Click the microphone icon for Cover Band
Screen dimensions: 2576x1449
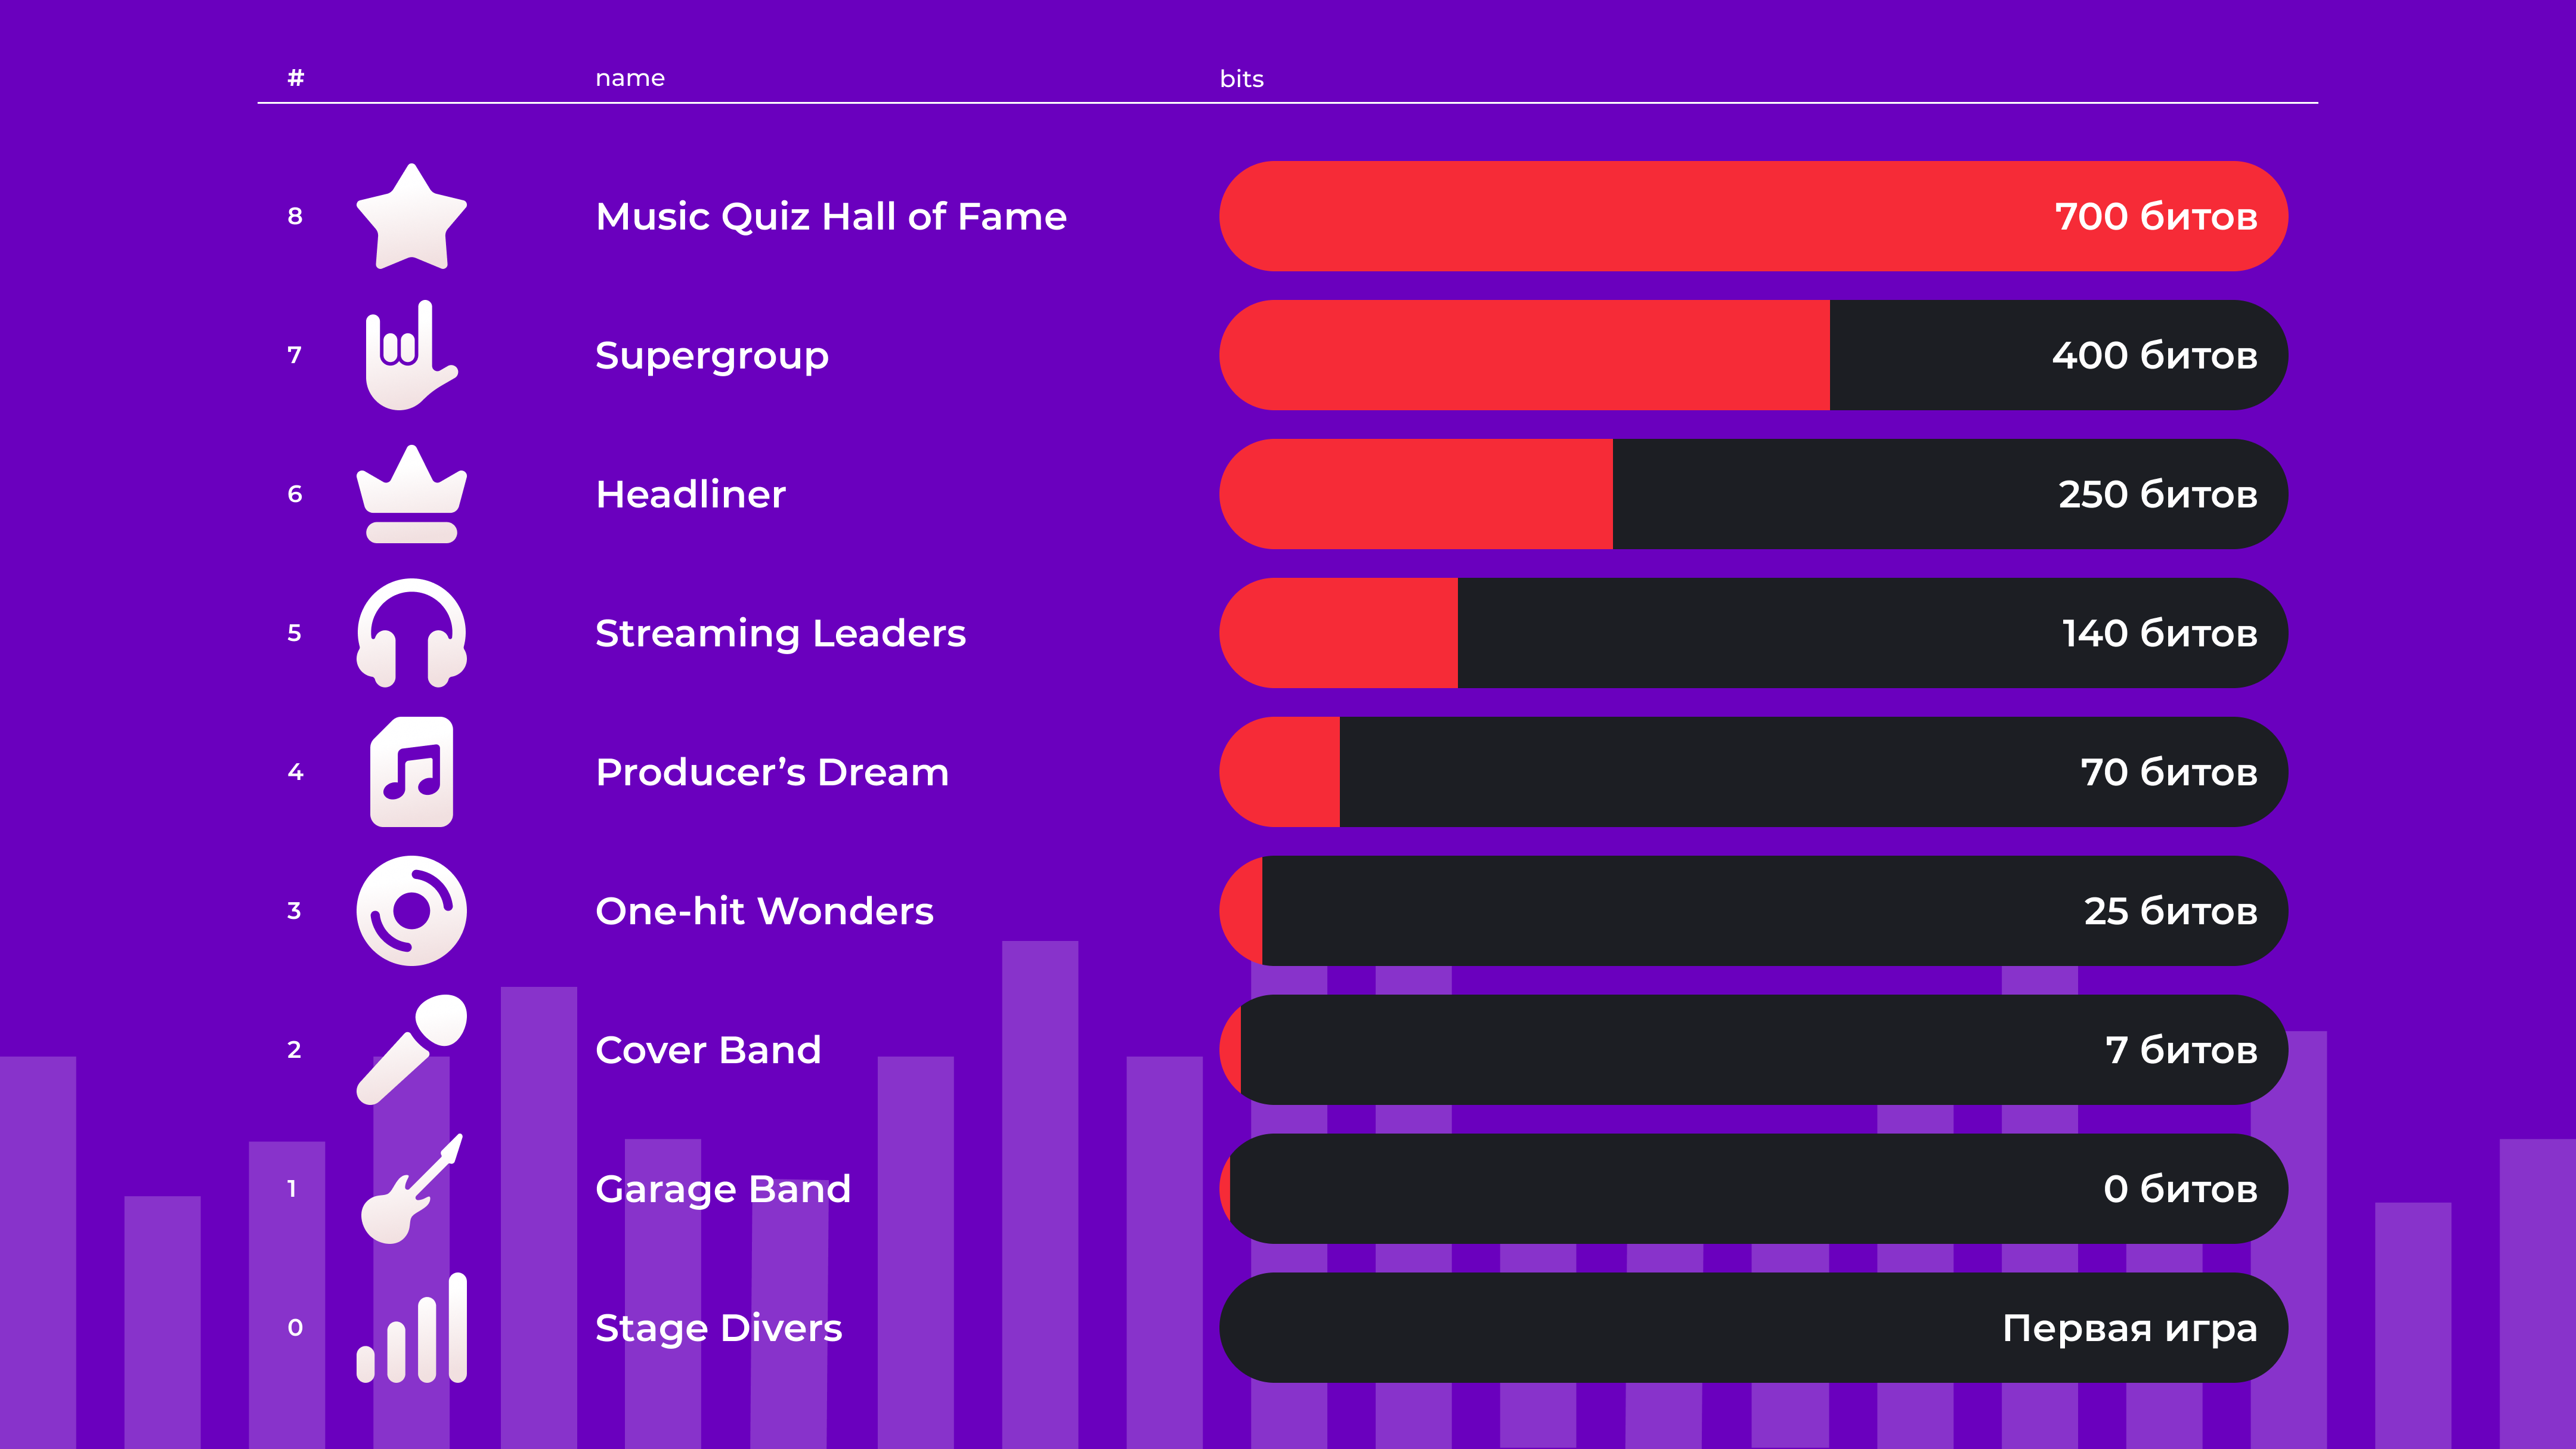411,1050
